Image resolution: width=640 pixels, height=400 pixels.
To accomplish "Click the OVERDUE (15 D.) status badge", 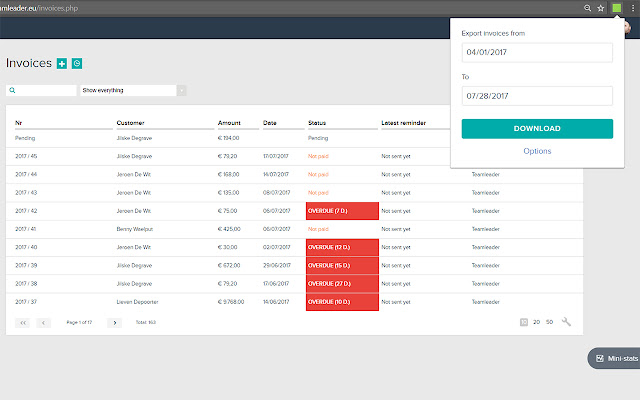I will pos(342,265).
